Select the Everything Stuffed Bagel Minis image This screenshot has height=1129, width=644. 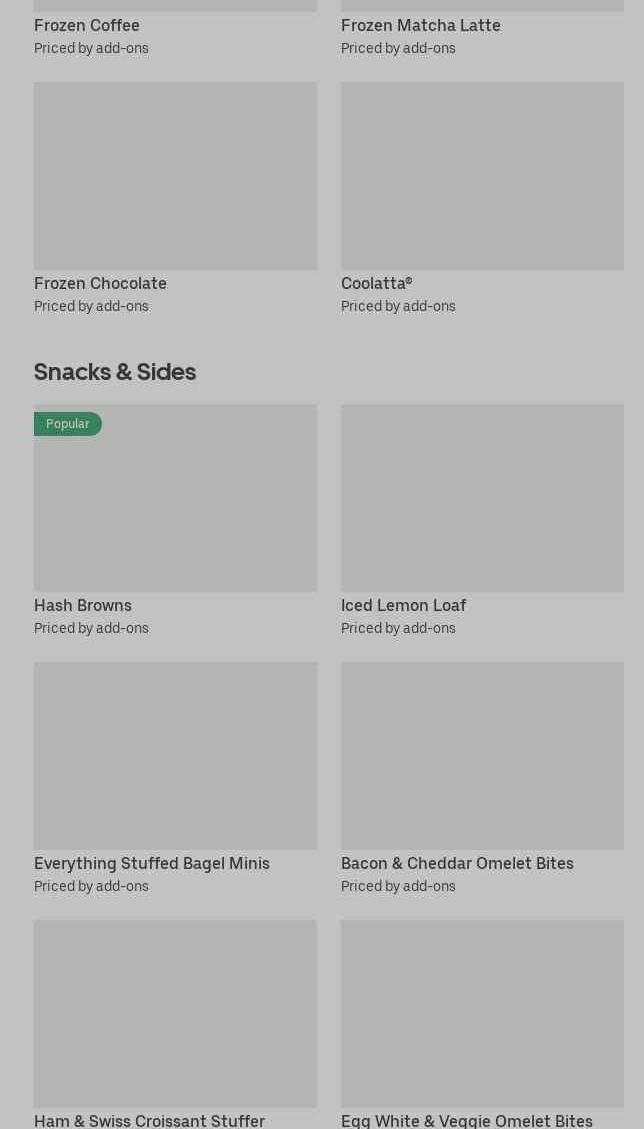[x=175, y=756]
